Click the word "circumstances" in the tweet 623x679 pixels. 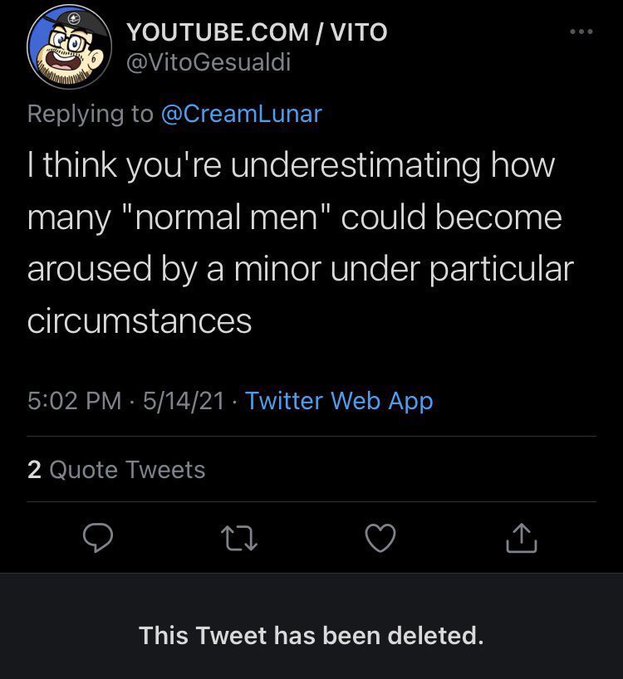click(138, 321)
